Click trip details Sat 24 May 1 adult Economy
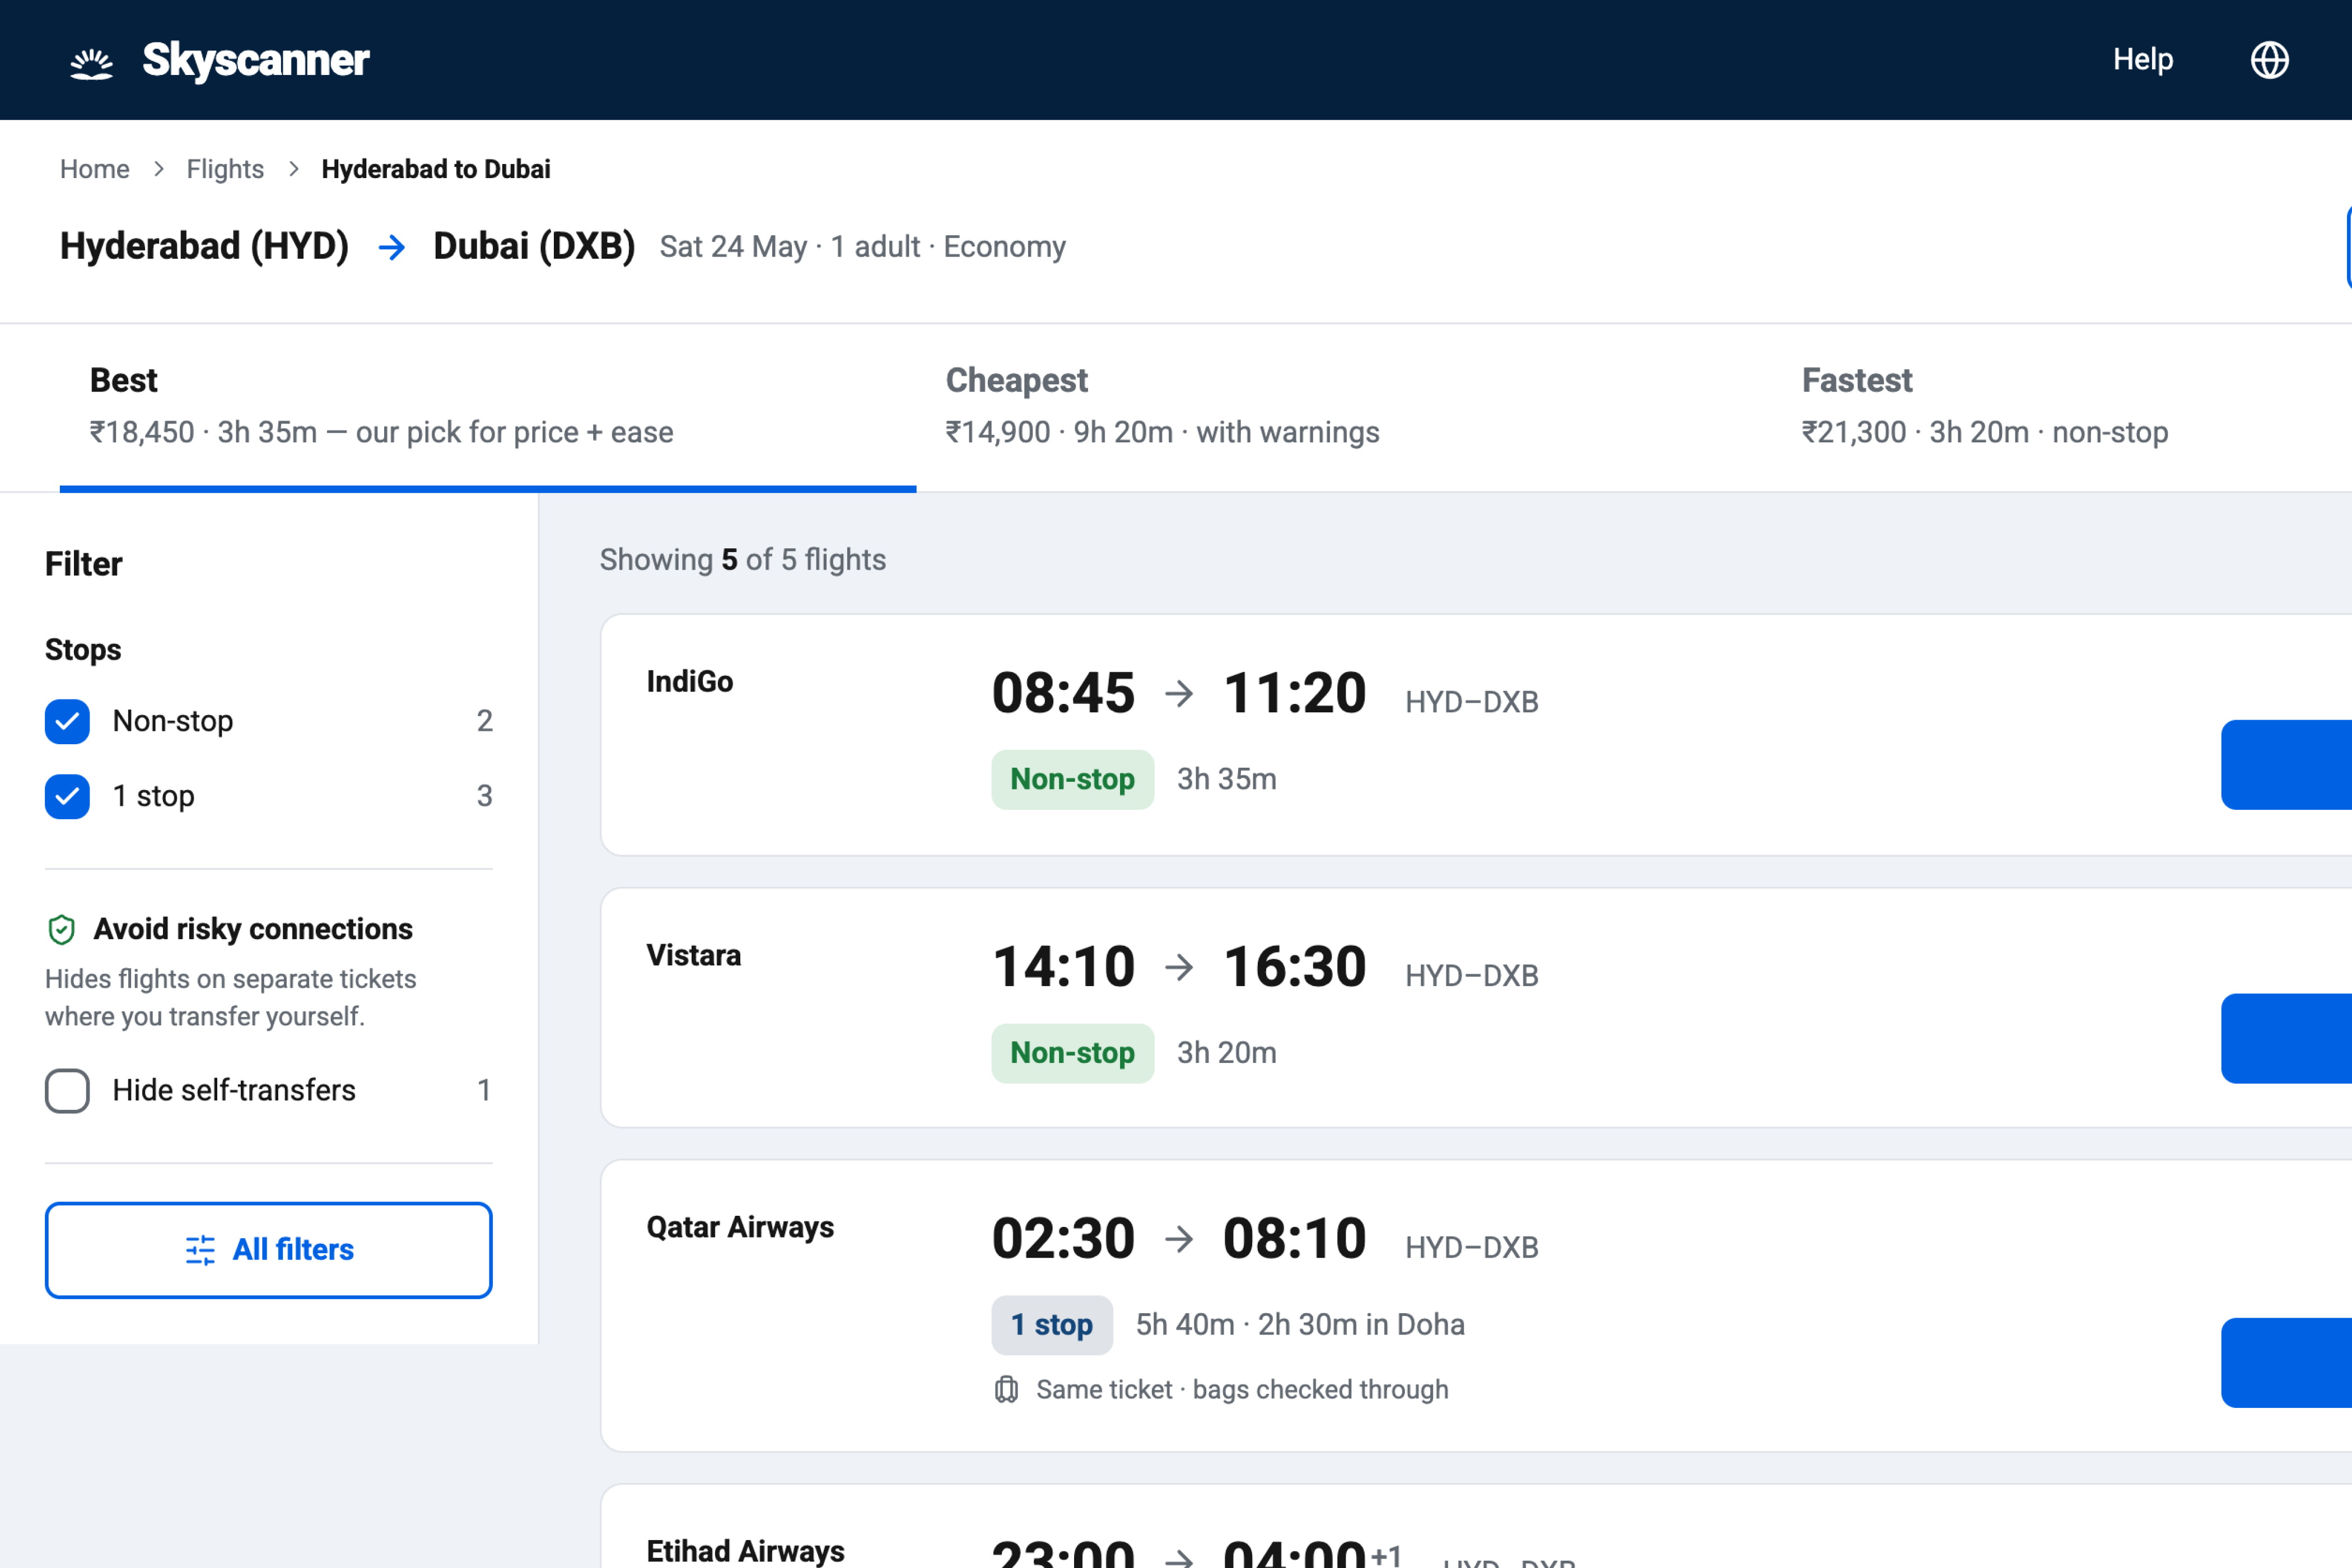Viewport: 2352px width, 1568px height. click(863, 247)
